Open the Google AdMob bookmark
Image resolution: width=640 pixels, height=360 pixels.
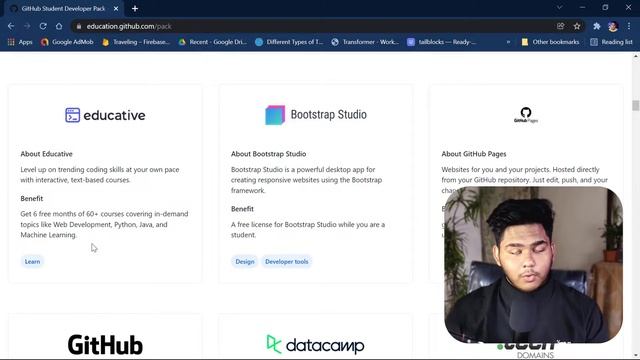[67, 42]
